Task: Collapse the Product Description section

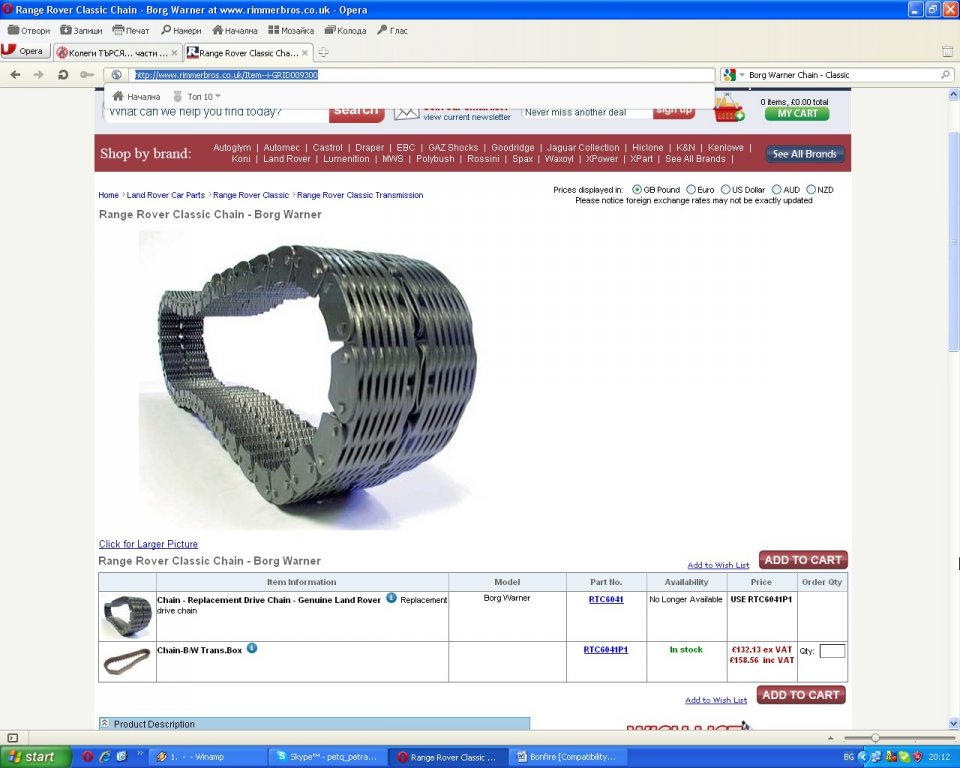Action: (x=105, y=723)
